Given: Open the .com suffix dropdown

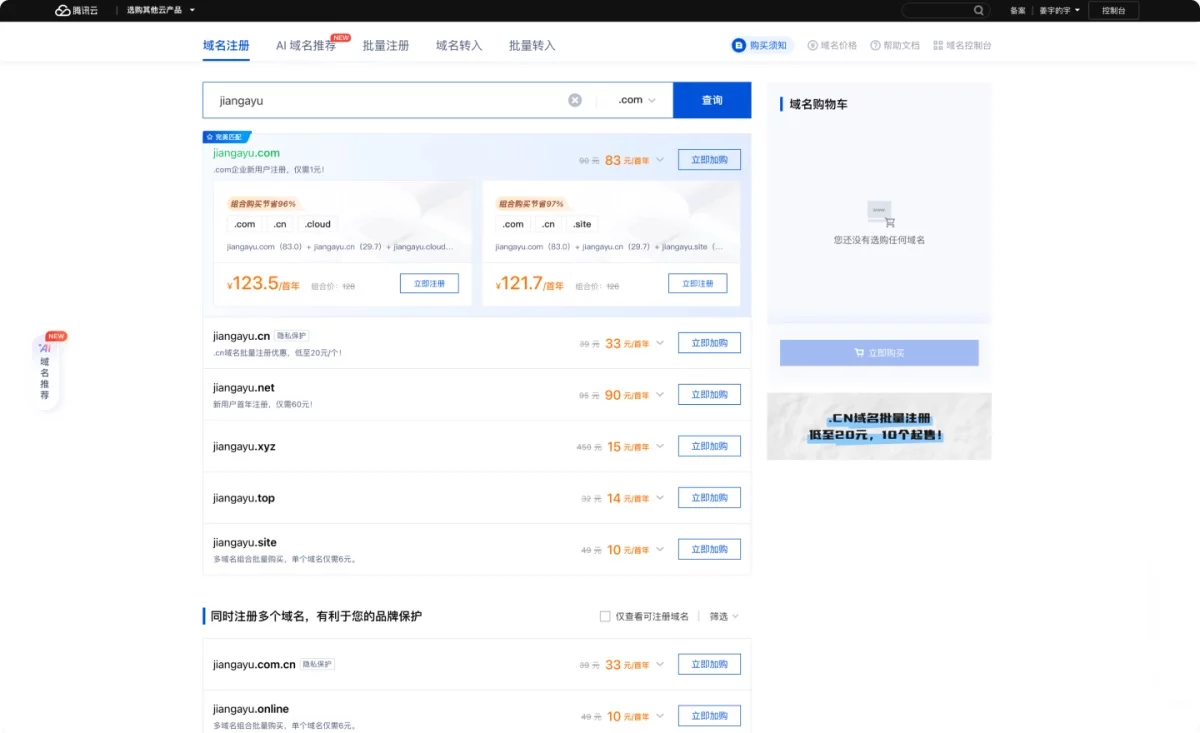Looking at the screenshot, I should tap(633, 100).
